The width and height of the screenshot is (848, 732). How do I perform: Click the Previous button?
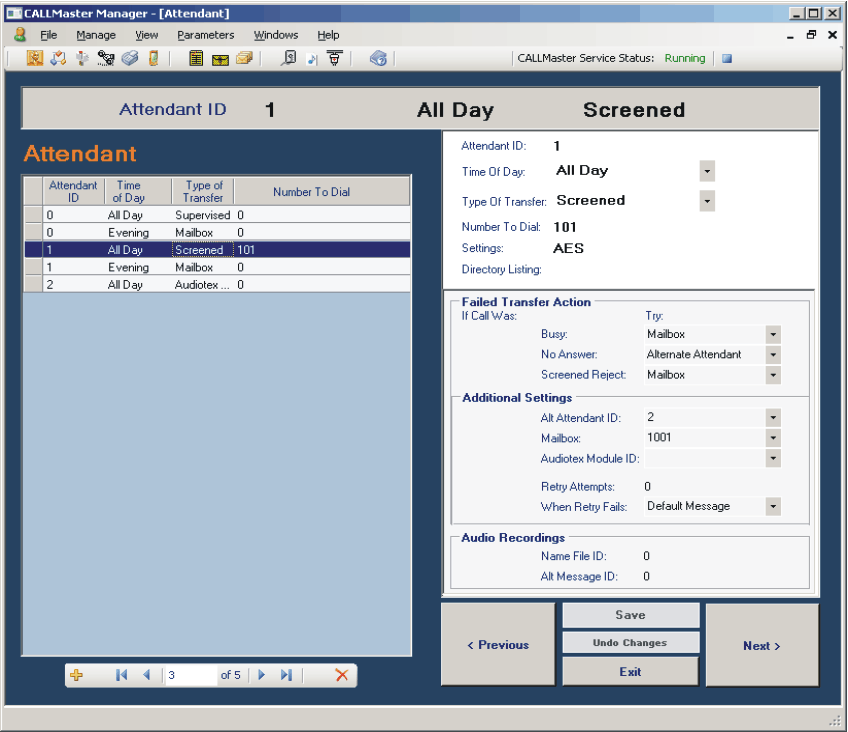(498, 645)
